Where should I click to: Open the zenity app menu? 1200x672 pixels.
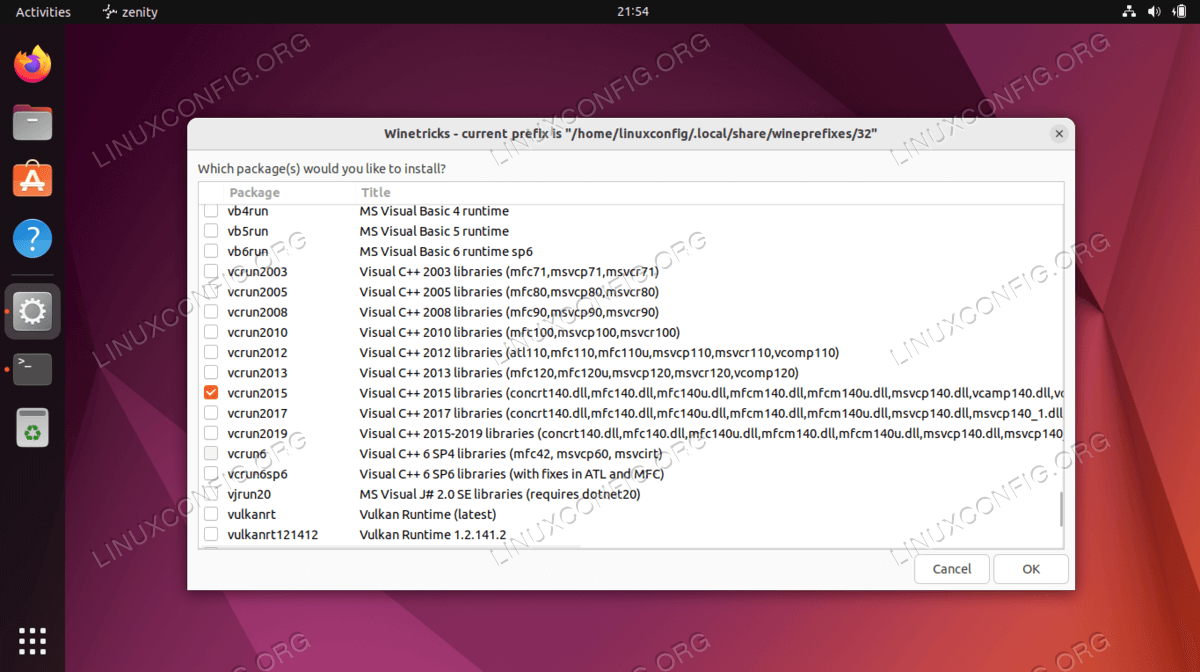point(130,12)
